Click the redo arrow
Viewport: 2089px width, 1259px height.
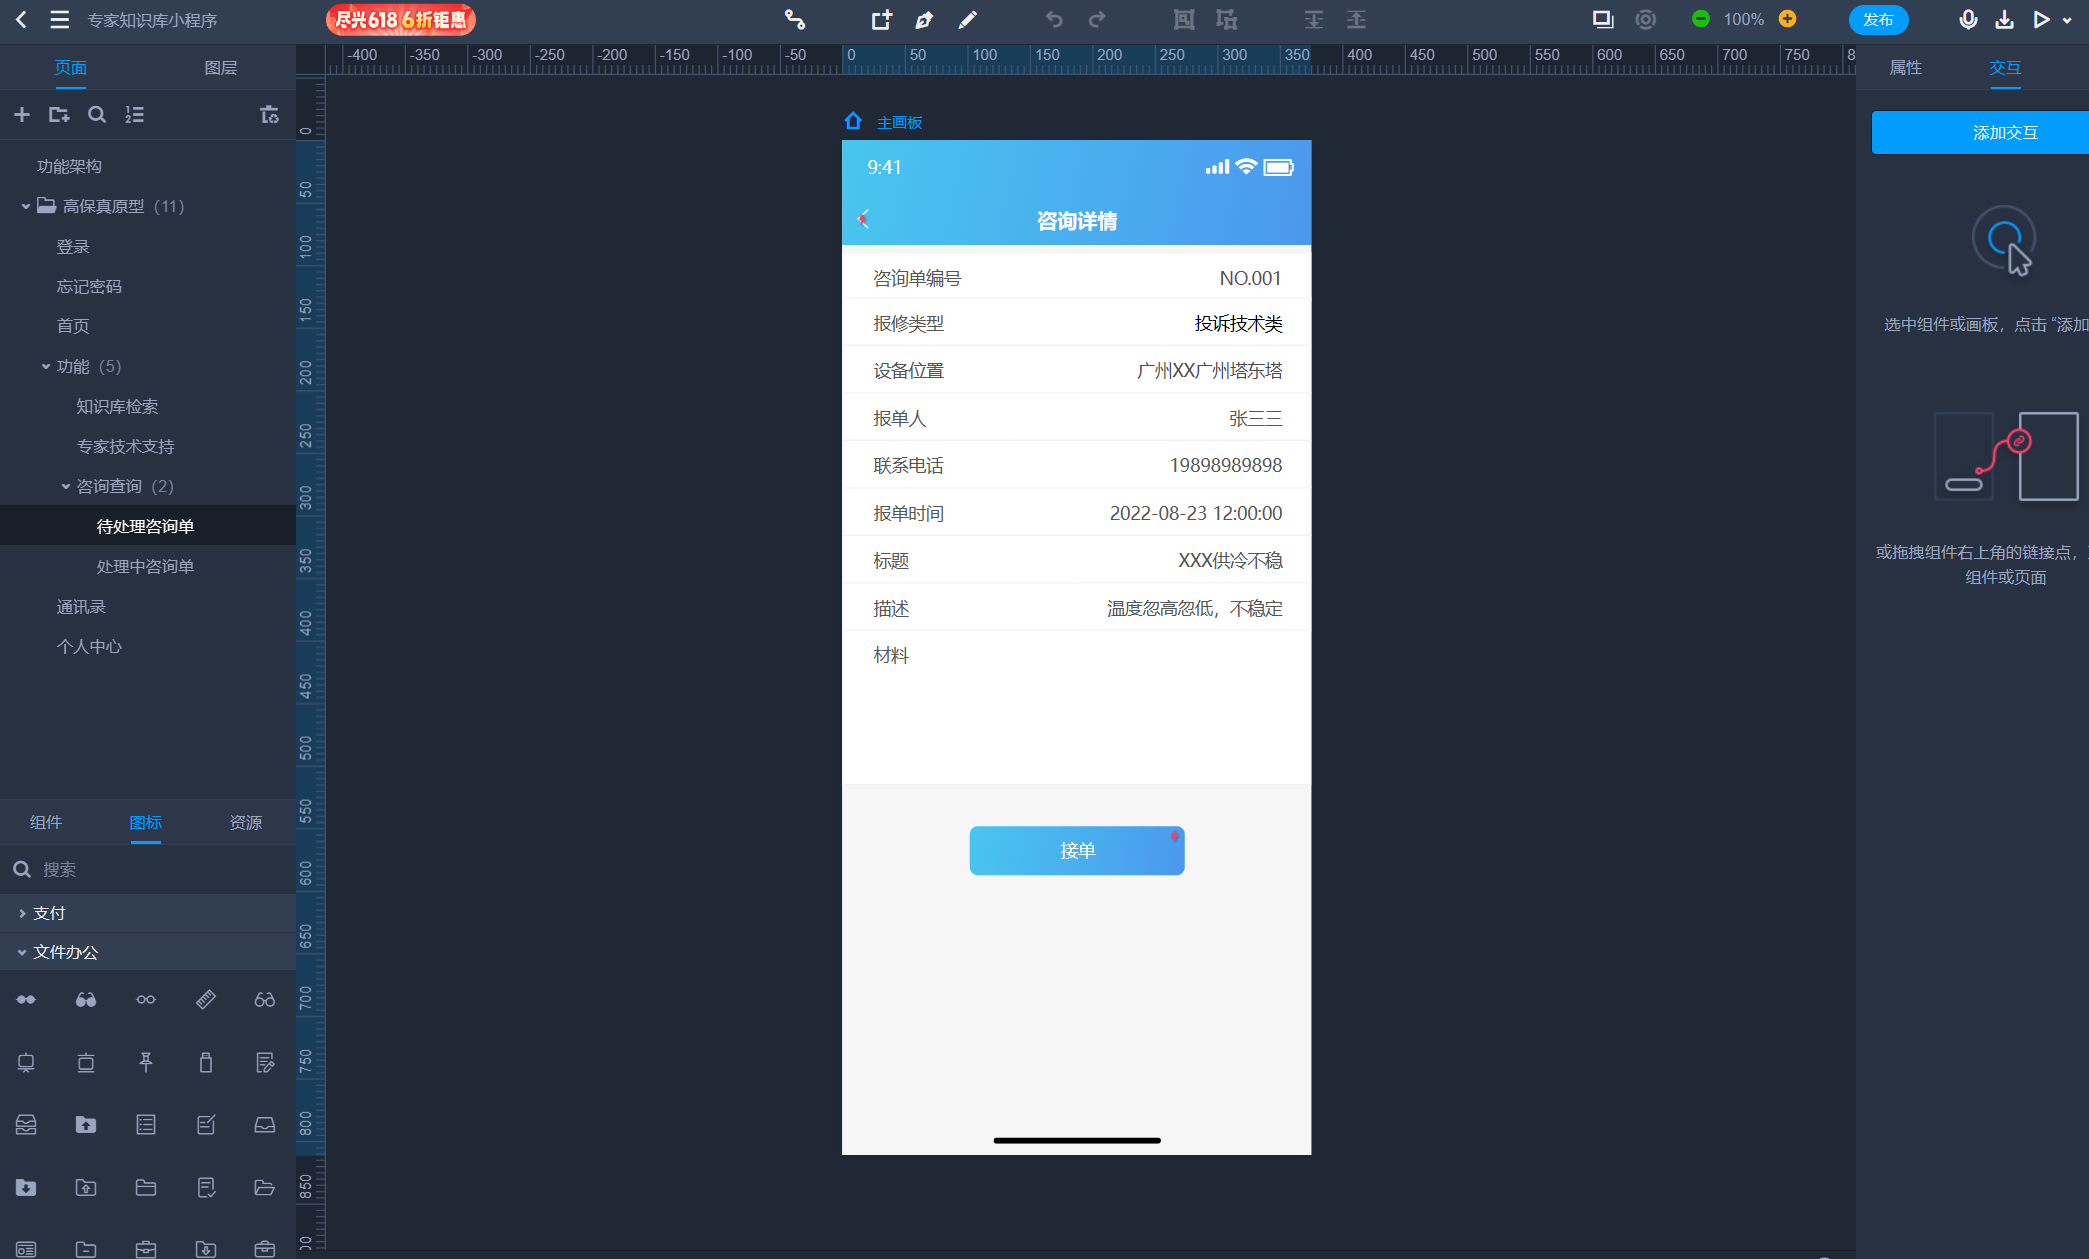point(1097,19)
